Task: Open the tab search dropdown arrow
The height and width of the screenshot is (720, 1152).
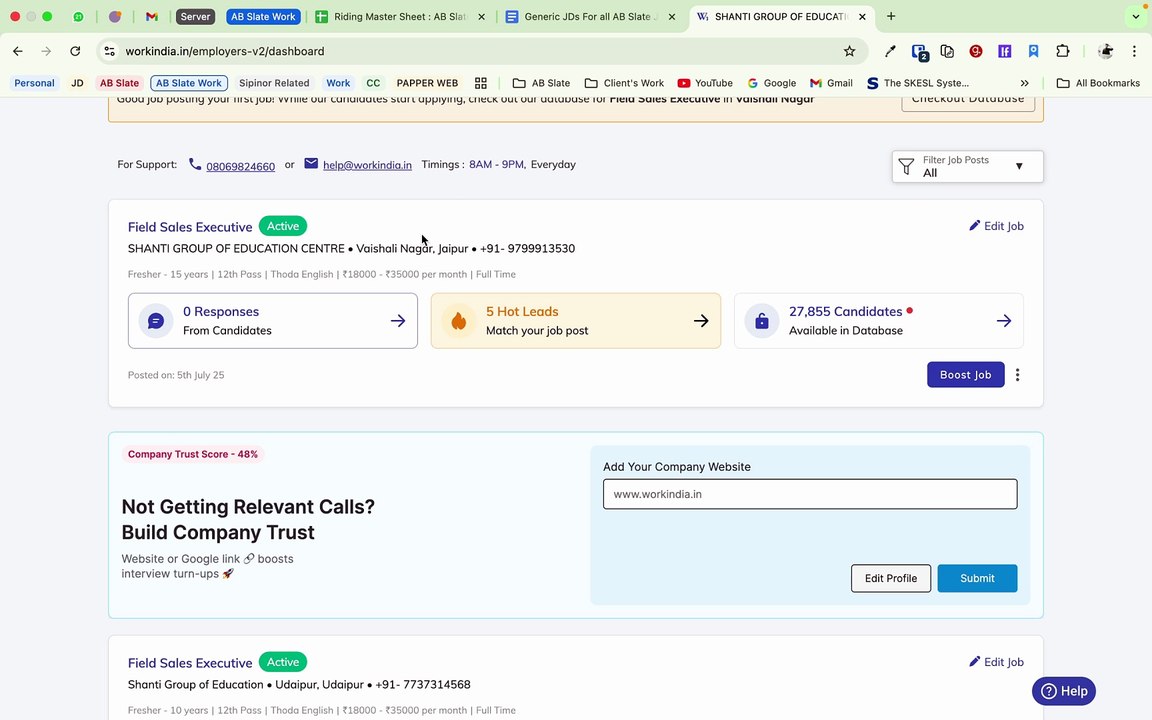Action: (1136, 16)
